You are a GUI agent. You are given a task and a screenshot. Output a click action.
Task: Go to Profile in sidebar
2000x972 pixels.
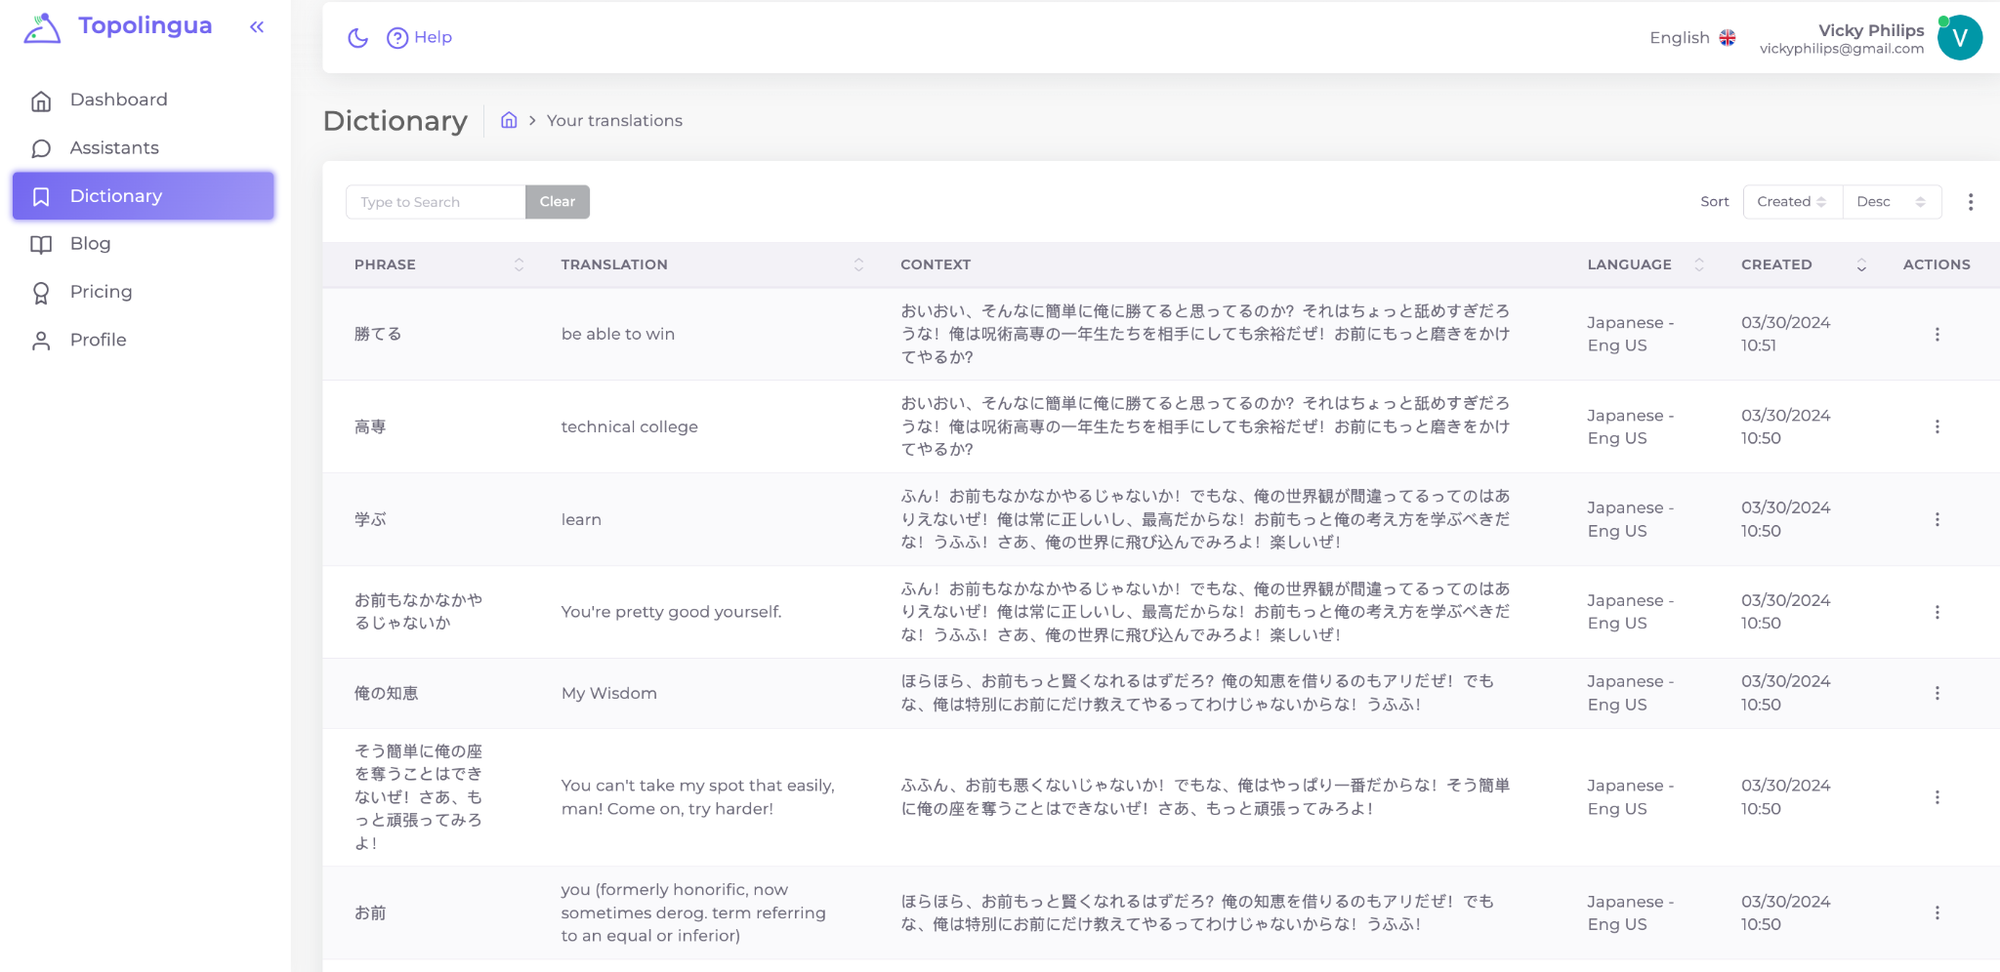pyautogui.click(x=143, y=340)
